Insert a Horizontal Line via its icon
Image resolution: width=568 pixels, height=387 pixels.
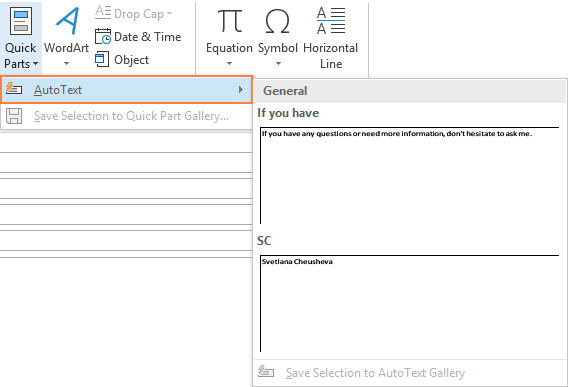coord(331,20)
